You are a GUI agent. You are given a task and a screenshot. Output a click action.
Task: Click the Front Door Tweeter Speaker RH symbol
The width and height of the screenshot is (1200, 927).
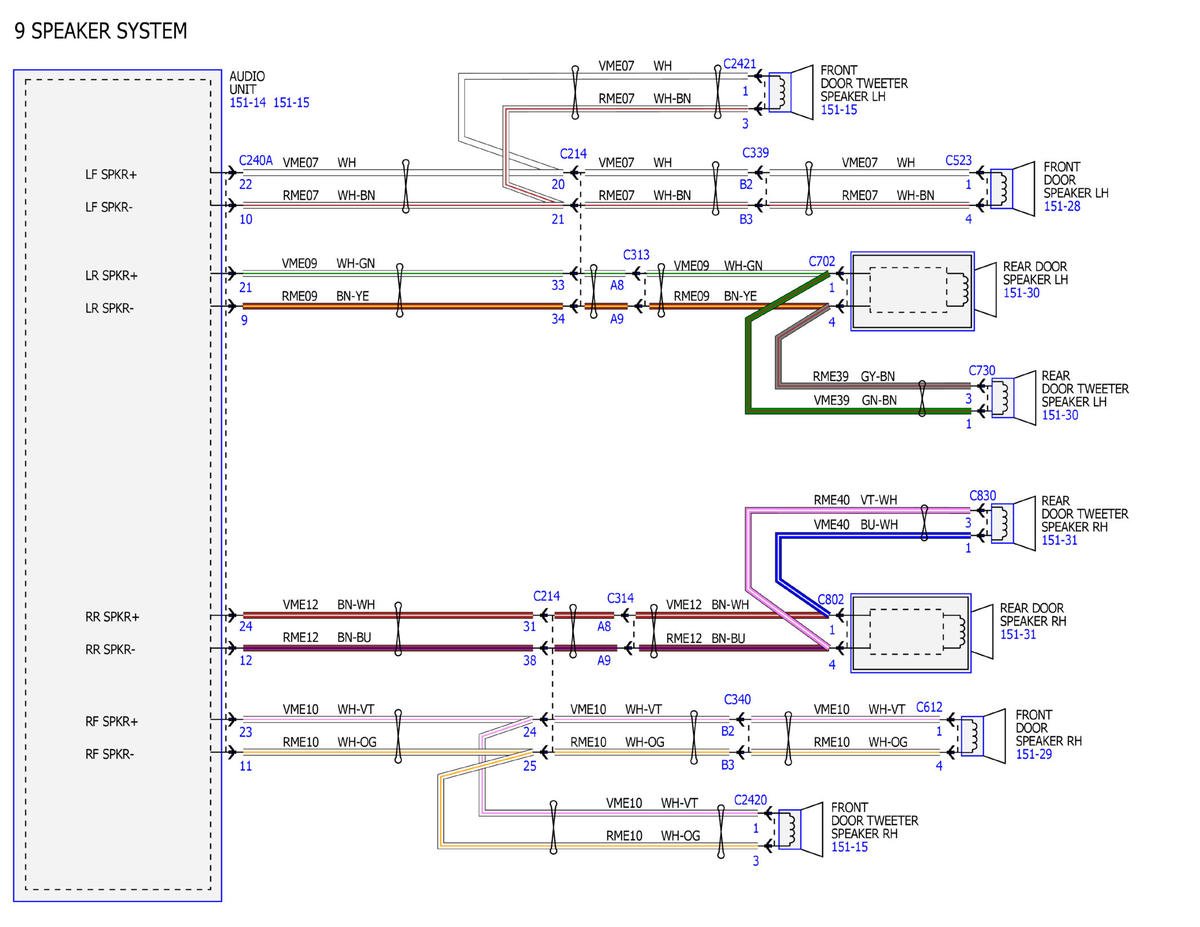tap(800, 829)
